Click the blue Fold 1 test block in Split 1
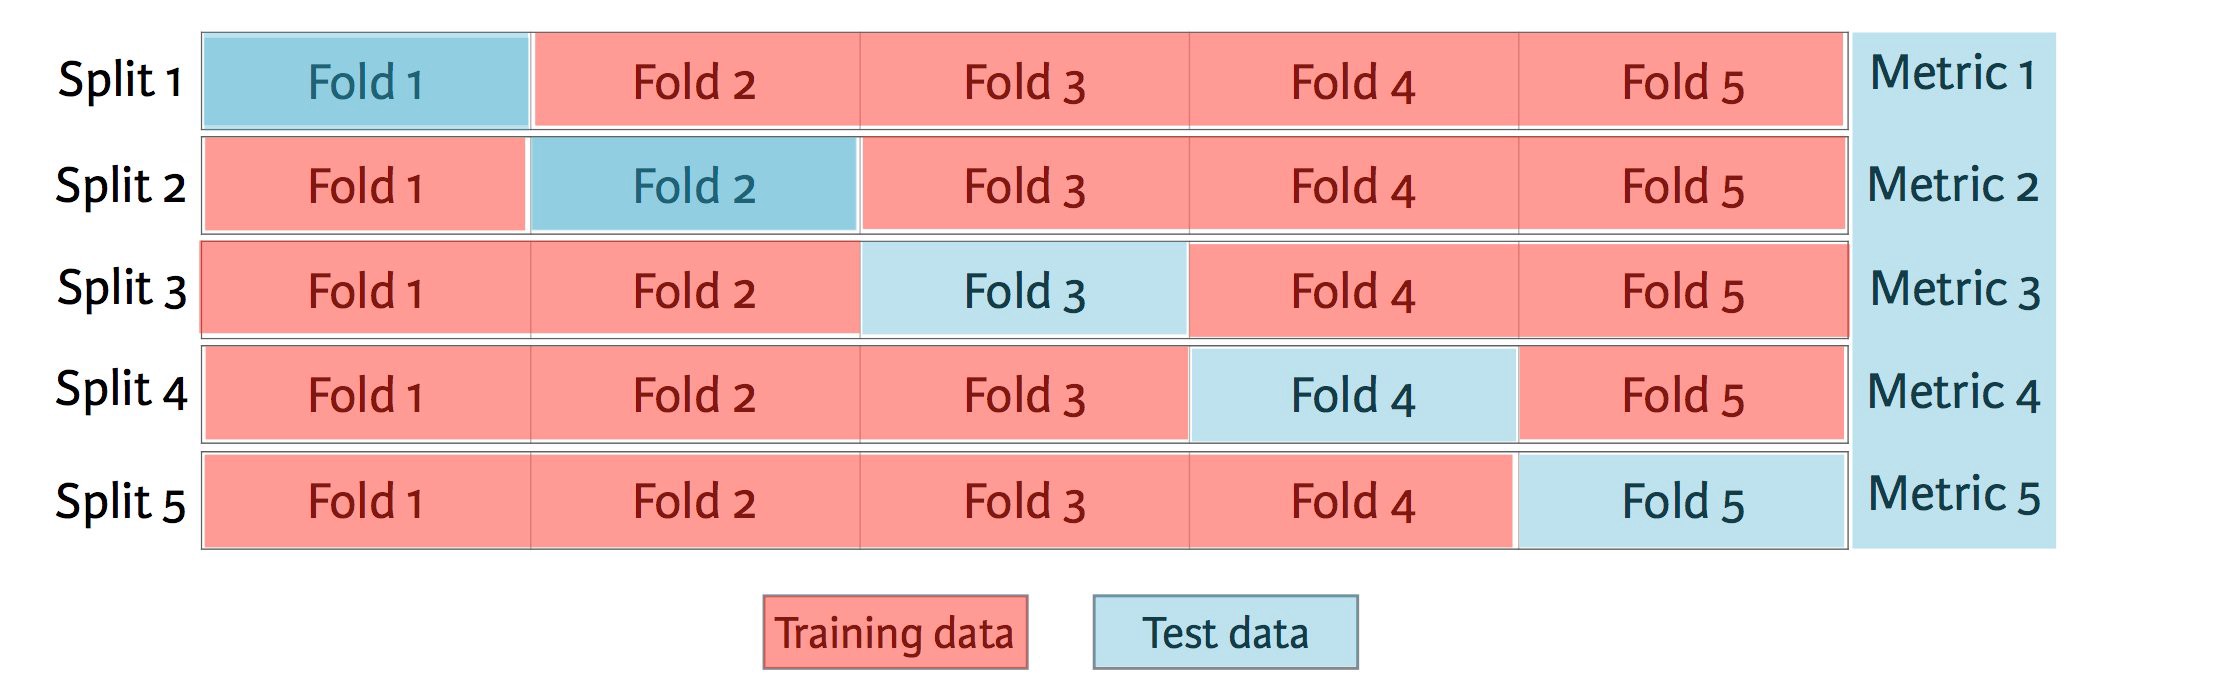2220x696 pixels. [x=366, y=82]
